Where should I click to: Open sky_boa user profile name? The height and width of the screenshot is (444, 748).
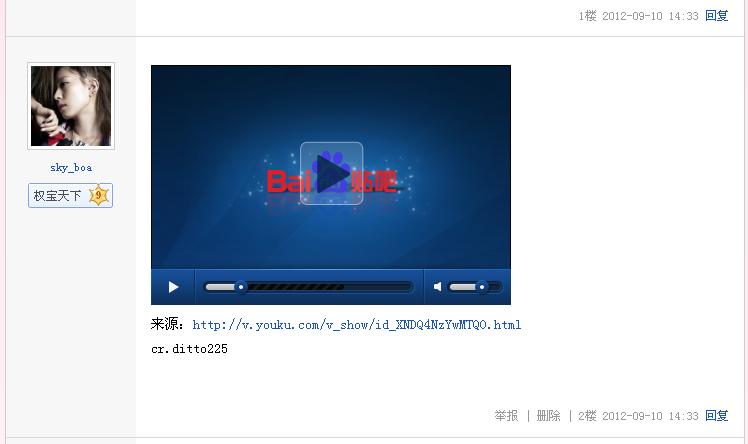coord(71,167)
